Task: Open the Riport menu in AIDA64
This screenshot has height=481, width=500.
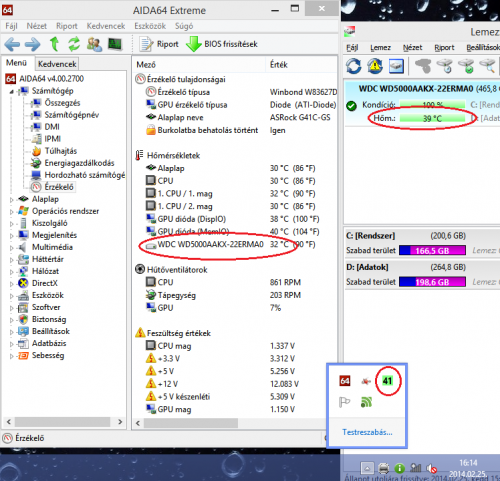Action: click(67, 26)
